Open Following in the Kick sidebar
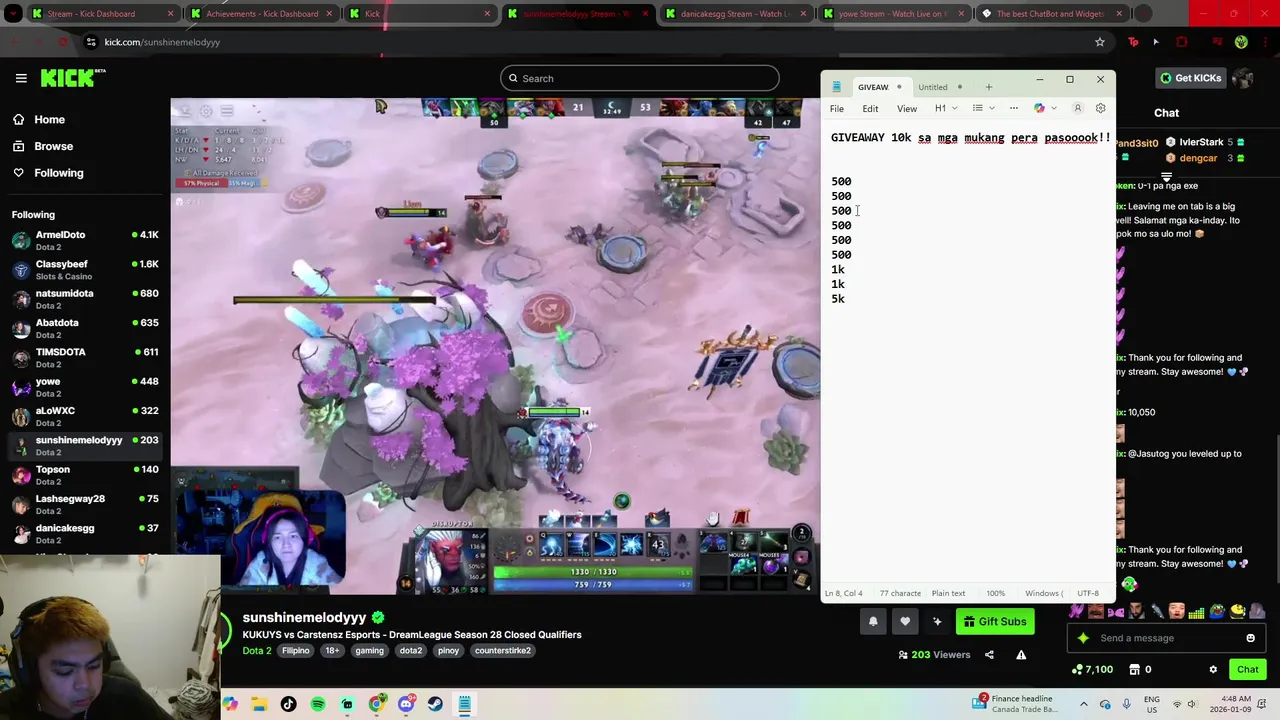This screenshot has height=720, width=1280. click(59, 173)
